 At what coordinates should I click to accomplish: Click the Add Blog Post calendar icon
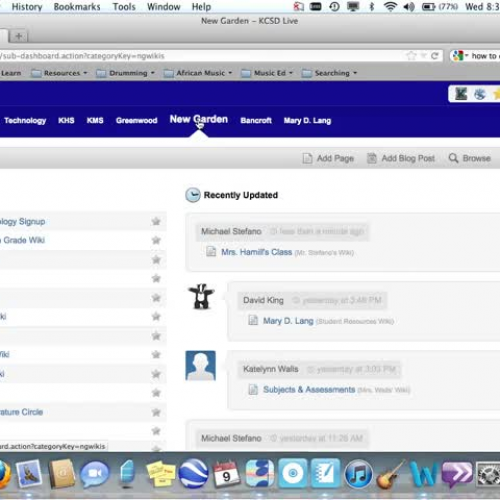(372, 158)
